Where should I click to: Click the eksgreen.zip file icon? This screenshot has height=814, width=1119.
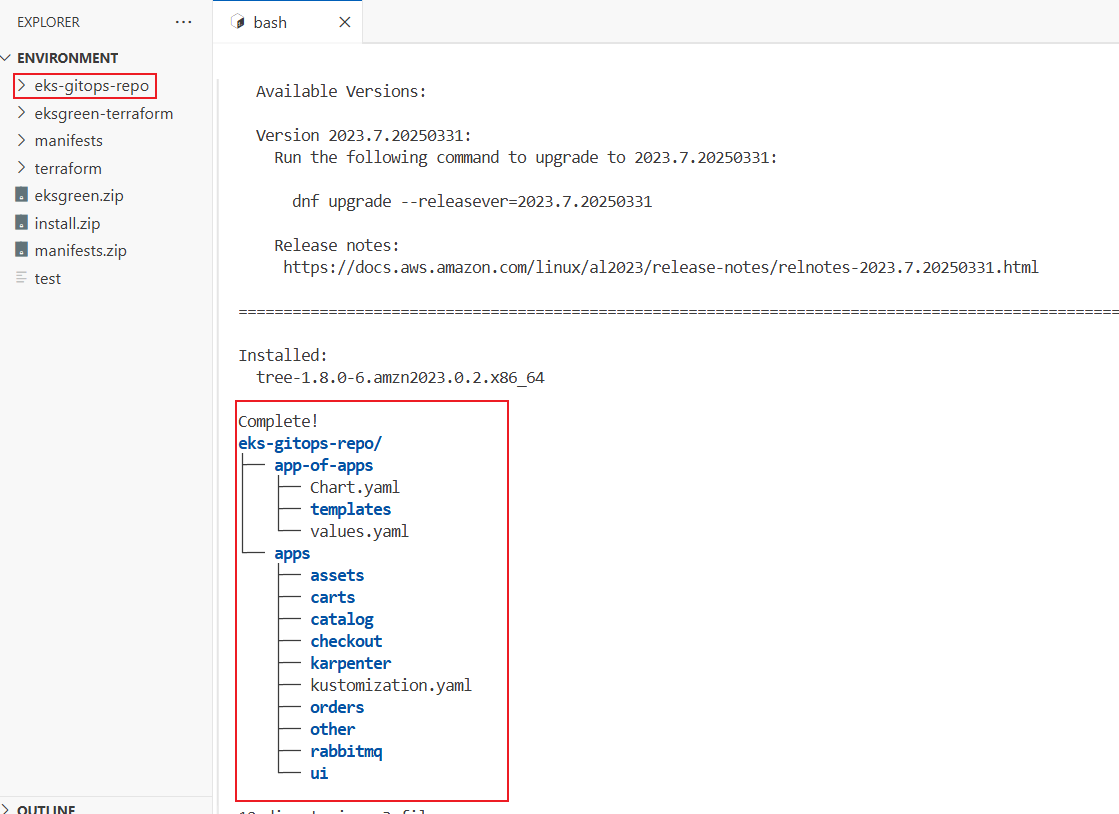point(21,195)
